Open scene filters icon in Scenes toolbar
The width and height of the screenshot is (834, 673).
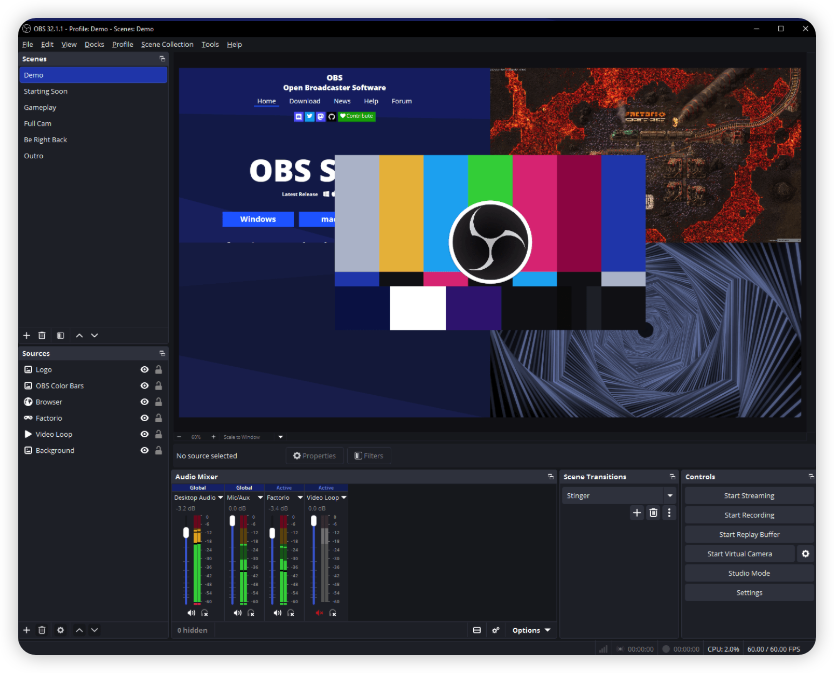(x=61, y=336)
